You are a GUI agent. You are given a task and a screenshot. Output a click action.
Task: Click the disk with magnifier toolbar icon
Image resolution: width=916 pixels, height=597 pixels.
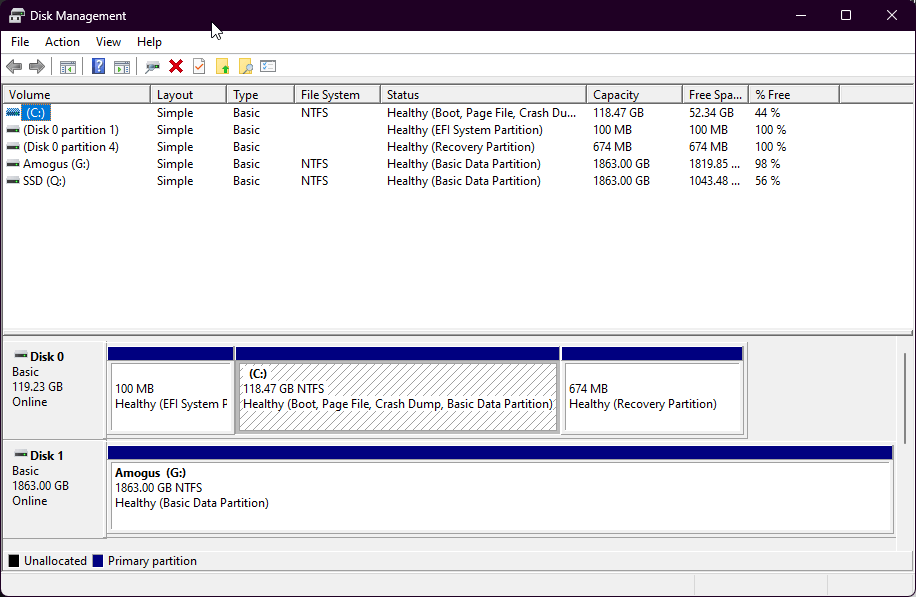coord(152,67)
